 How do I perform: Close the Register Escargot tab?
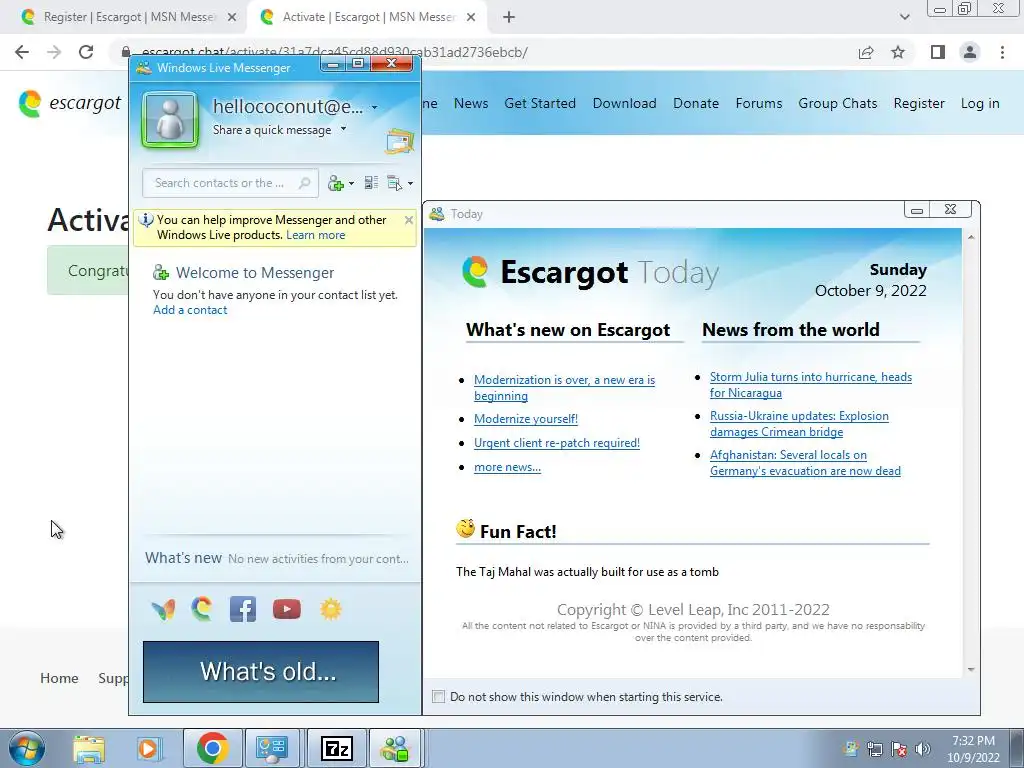232,18
